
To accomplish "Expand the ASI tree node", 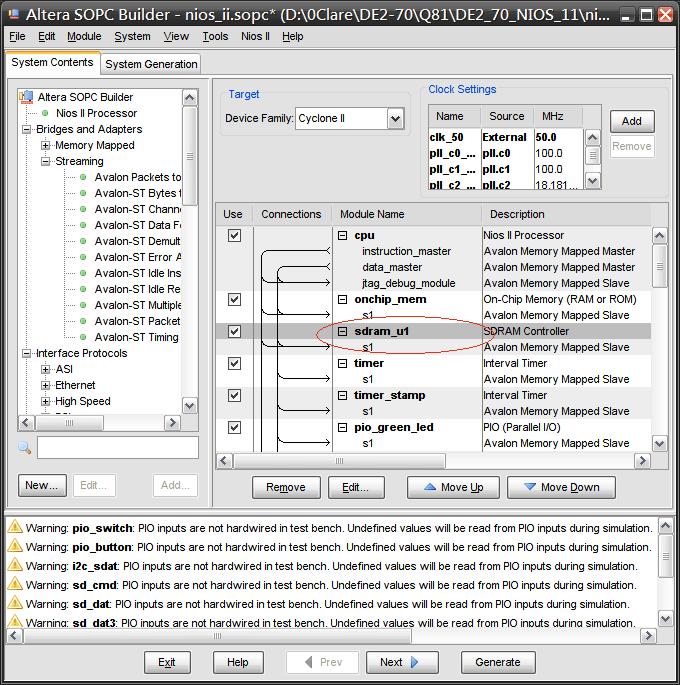I will coord(45,369).
